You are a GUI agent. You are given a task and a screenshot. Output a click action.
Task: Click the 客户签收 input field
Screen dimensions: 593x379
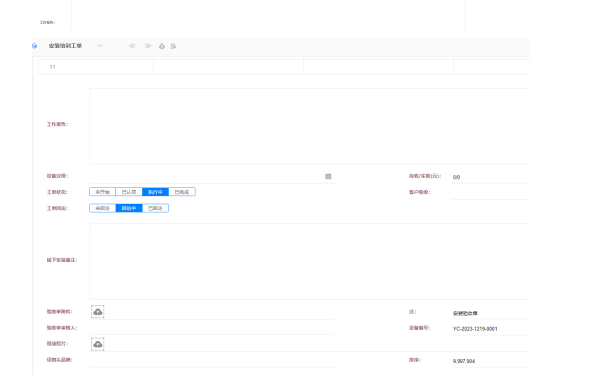tap(491, 192)
